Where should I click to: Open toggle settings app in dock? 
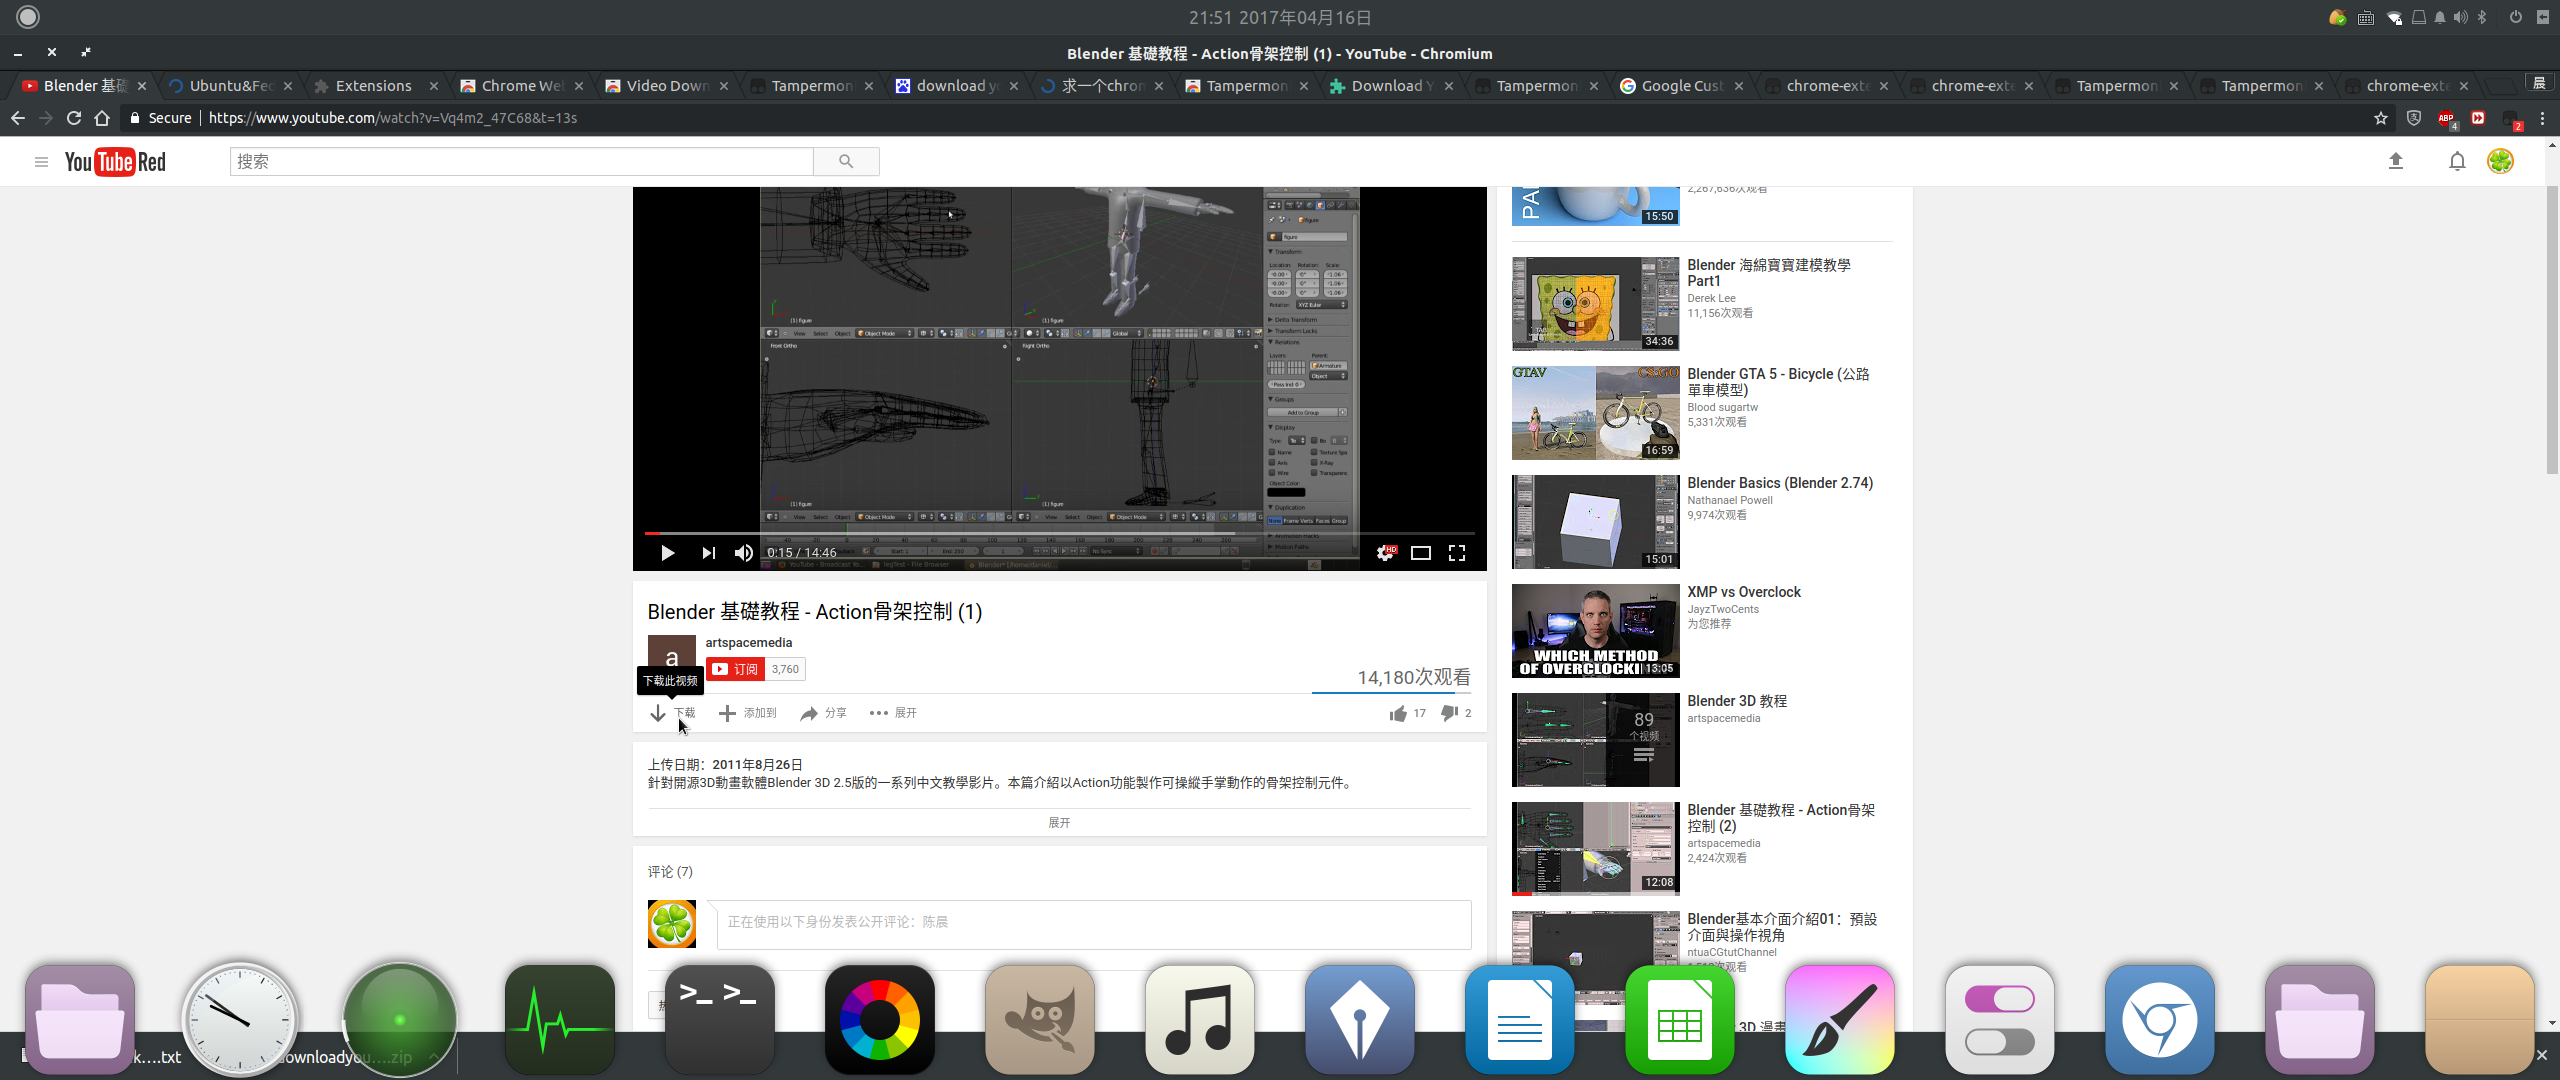(1999, 1020)
